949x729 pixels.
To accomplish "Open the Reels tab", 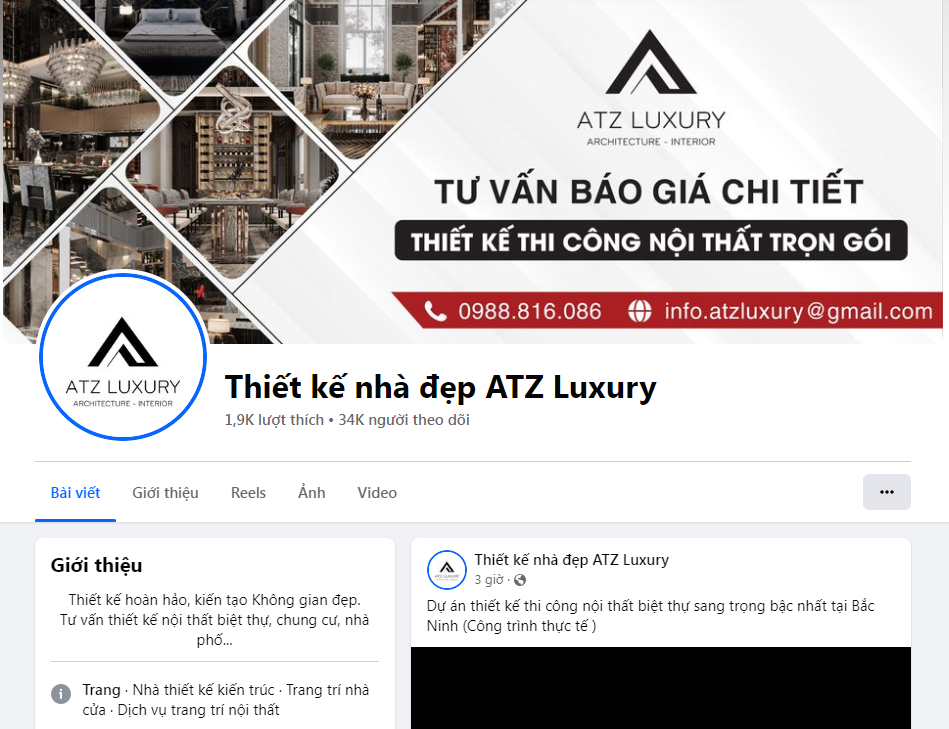I will (x=248, y=493).
